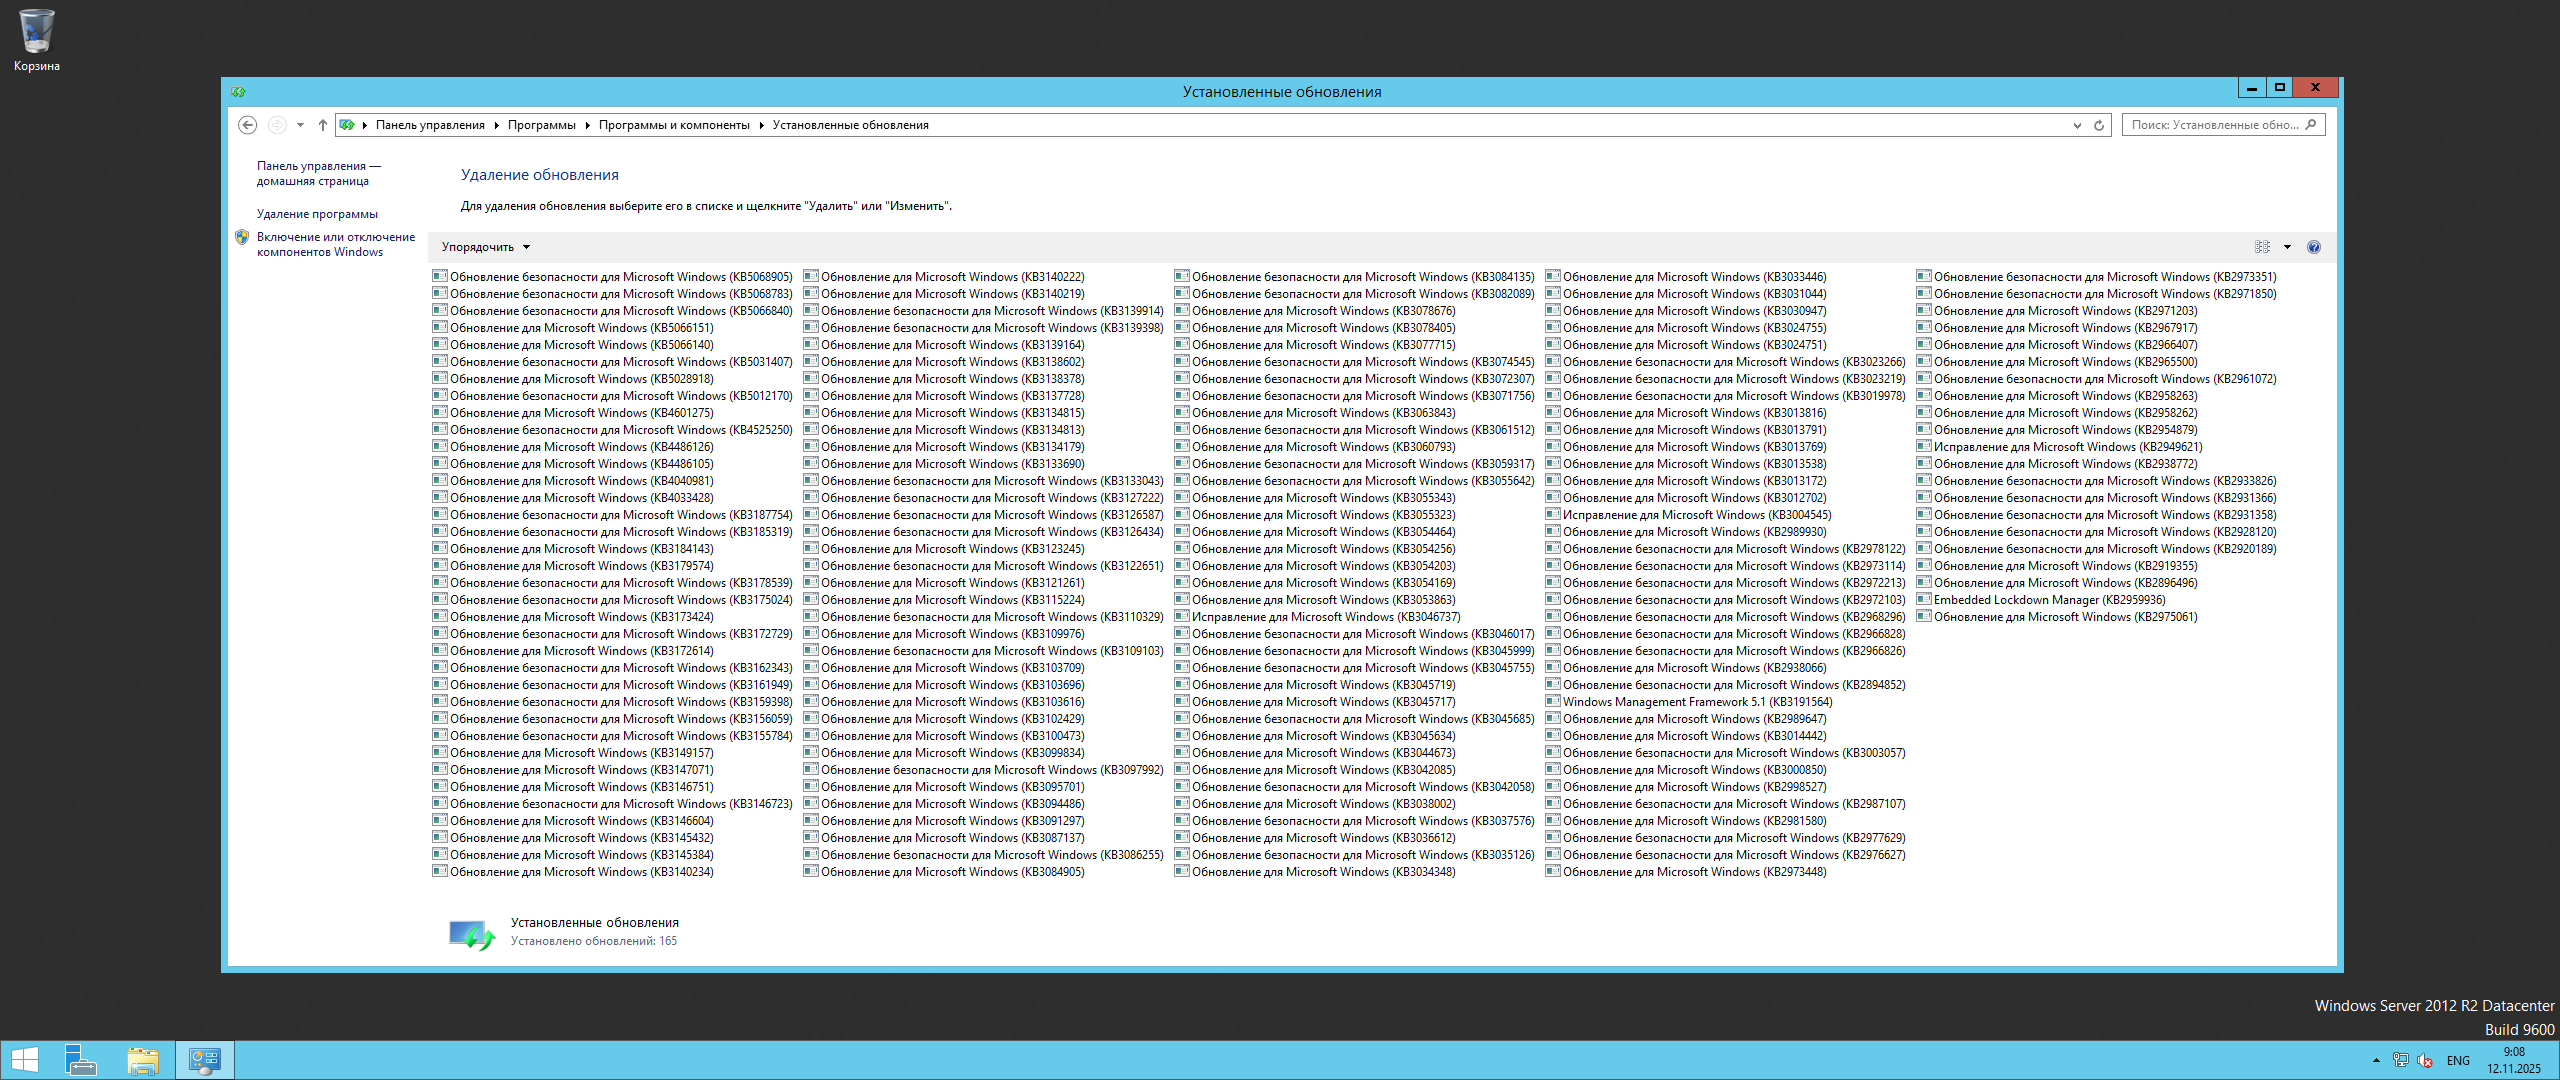Select the update KB5068905 in list

click(620, 277)
